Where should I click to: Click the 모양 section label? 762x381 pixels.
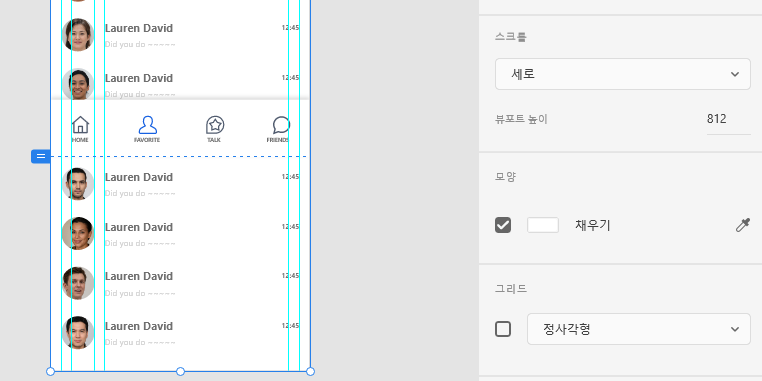pos(505,176)
